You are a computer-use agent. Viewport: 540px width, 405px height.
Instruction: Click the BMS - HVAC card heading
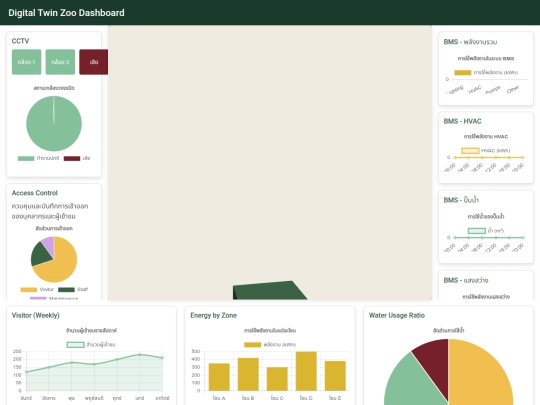coord(463,121)
